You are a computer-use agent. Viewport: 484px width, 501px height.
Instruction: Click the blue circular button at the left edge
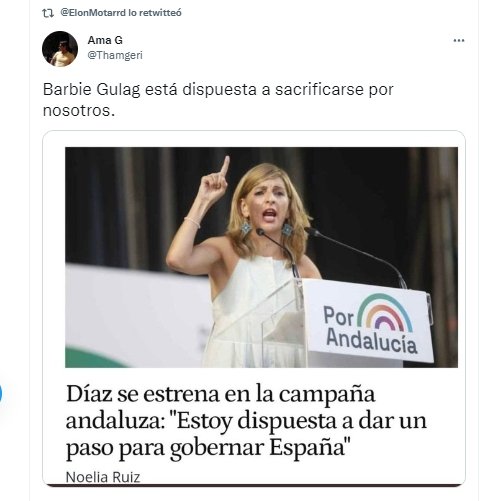click(1, 393)
